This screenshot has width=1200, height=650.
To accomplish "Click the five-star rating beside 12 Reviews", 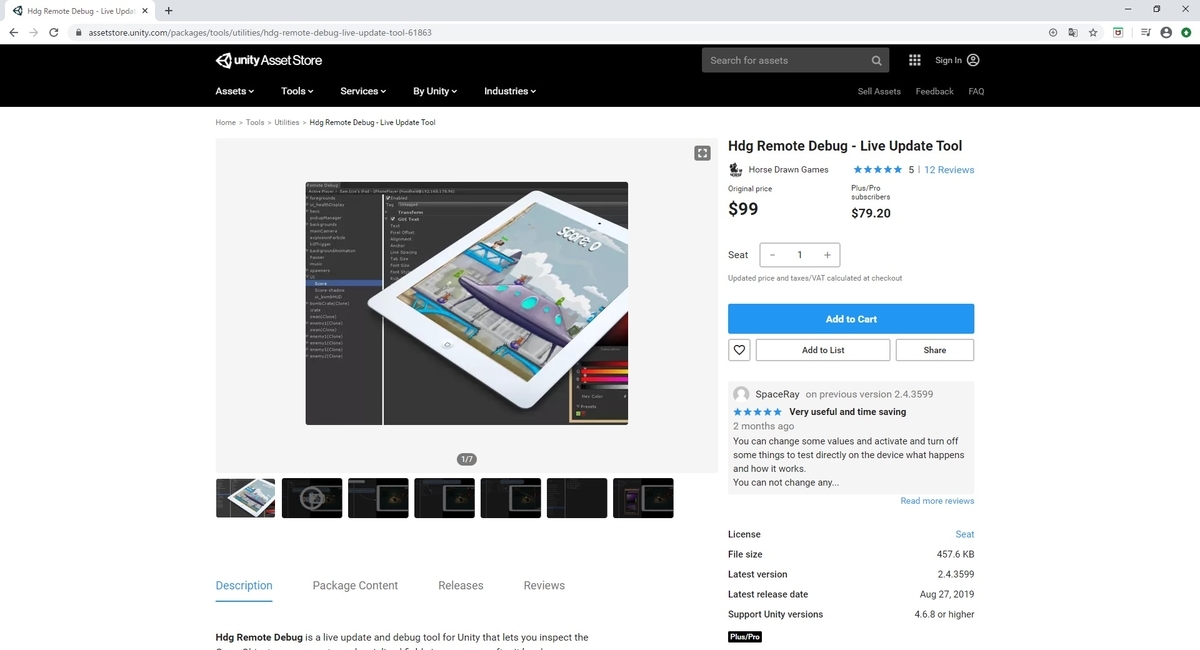I will (x=878, y=170).
